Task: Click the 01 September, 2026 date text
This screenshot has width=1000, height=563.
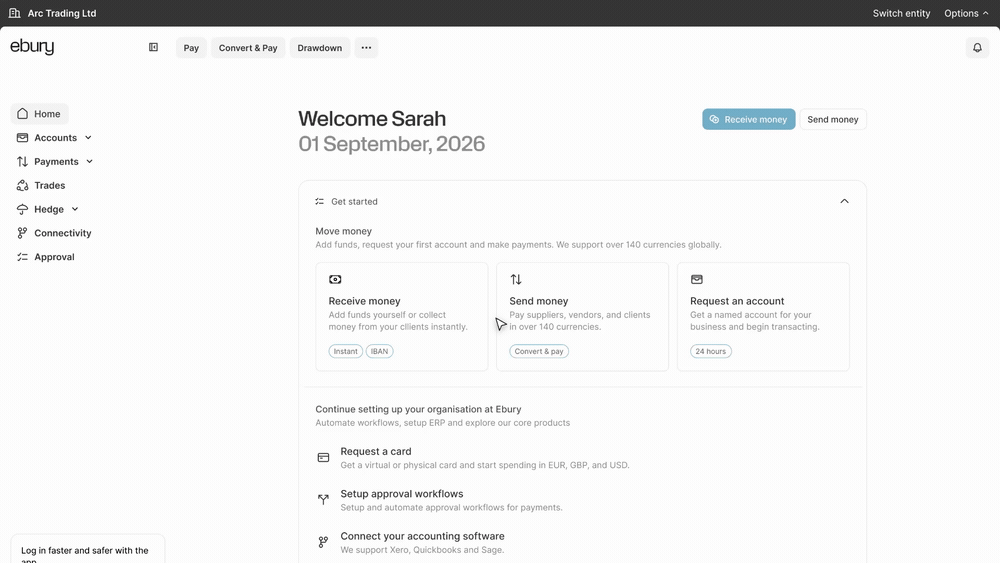Action: pyautogui.click(x=392, y=144)
